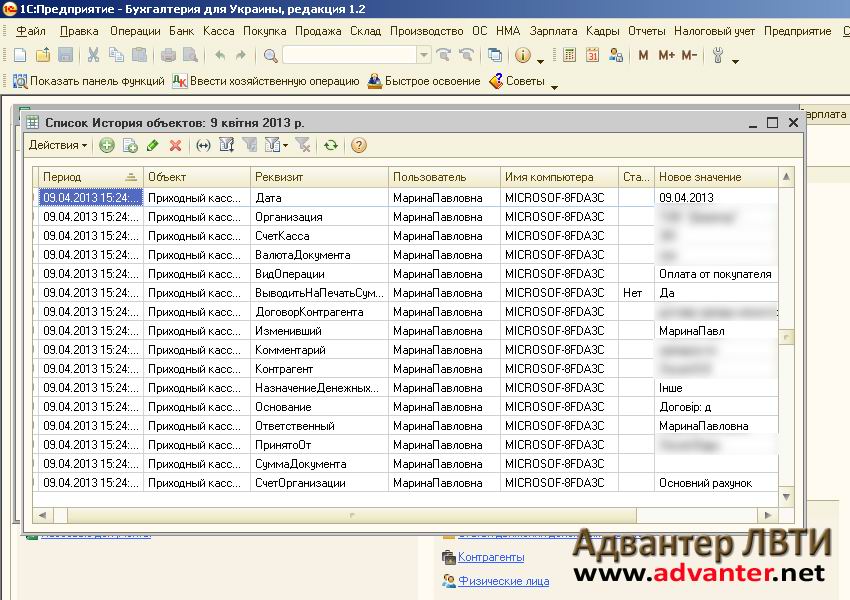
Task: Click the Find previous icon
Action: click(466, 55)
